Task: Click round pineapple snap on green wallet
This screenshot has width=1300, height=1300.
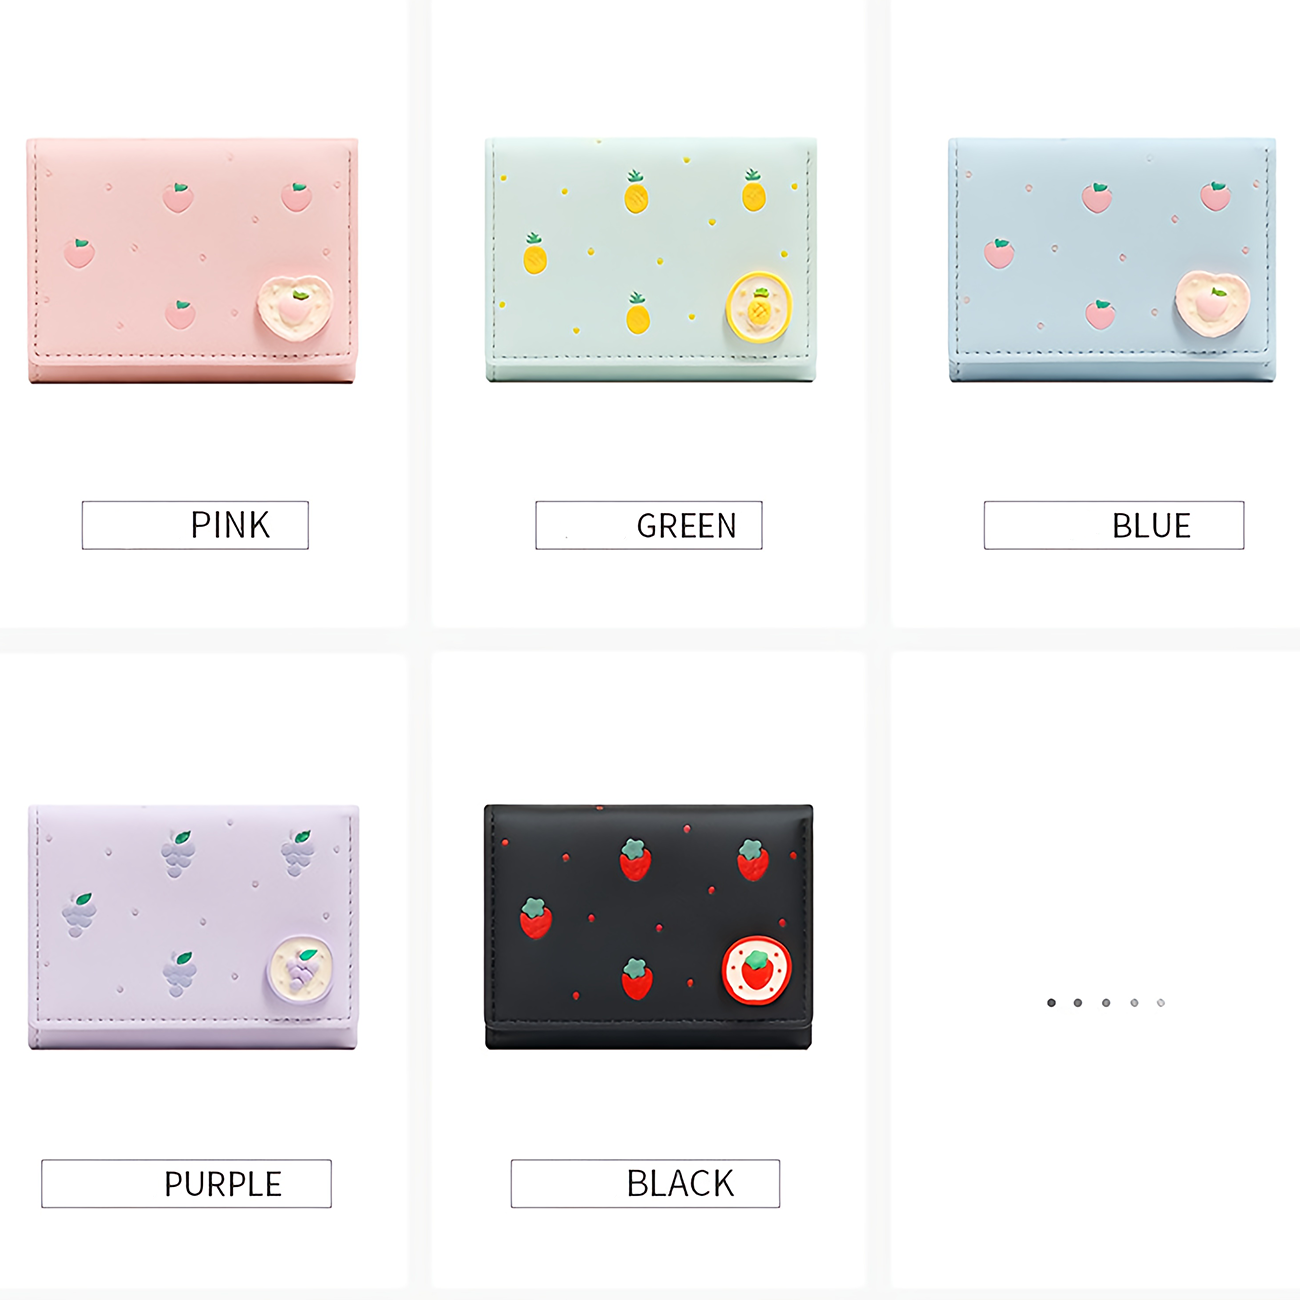Action: 759,306
